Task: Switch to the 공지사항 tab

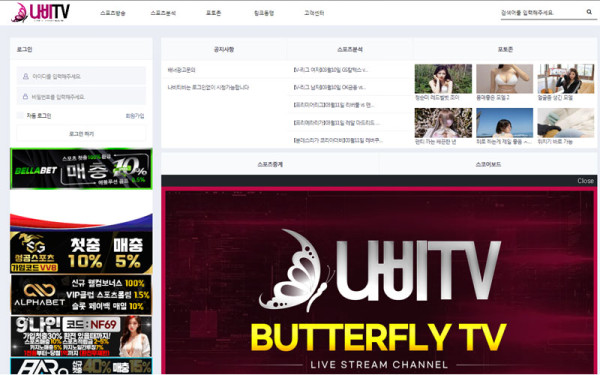Action: click(224, 49)
